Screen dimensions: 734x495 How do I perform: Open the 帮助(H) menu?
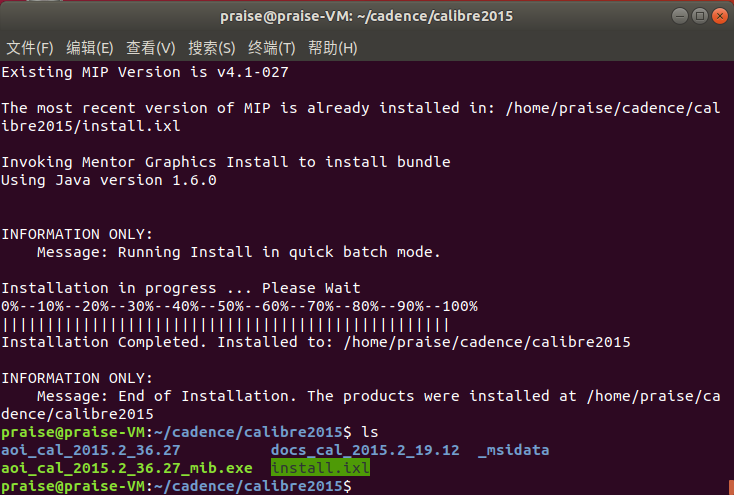click(332, 48)
